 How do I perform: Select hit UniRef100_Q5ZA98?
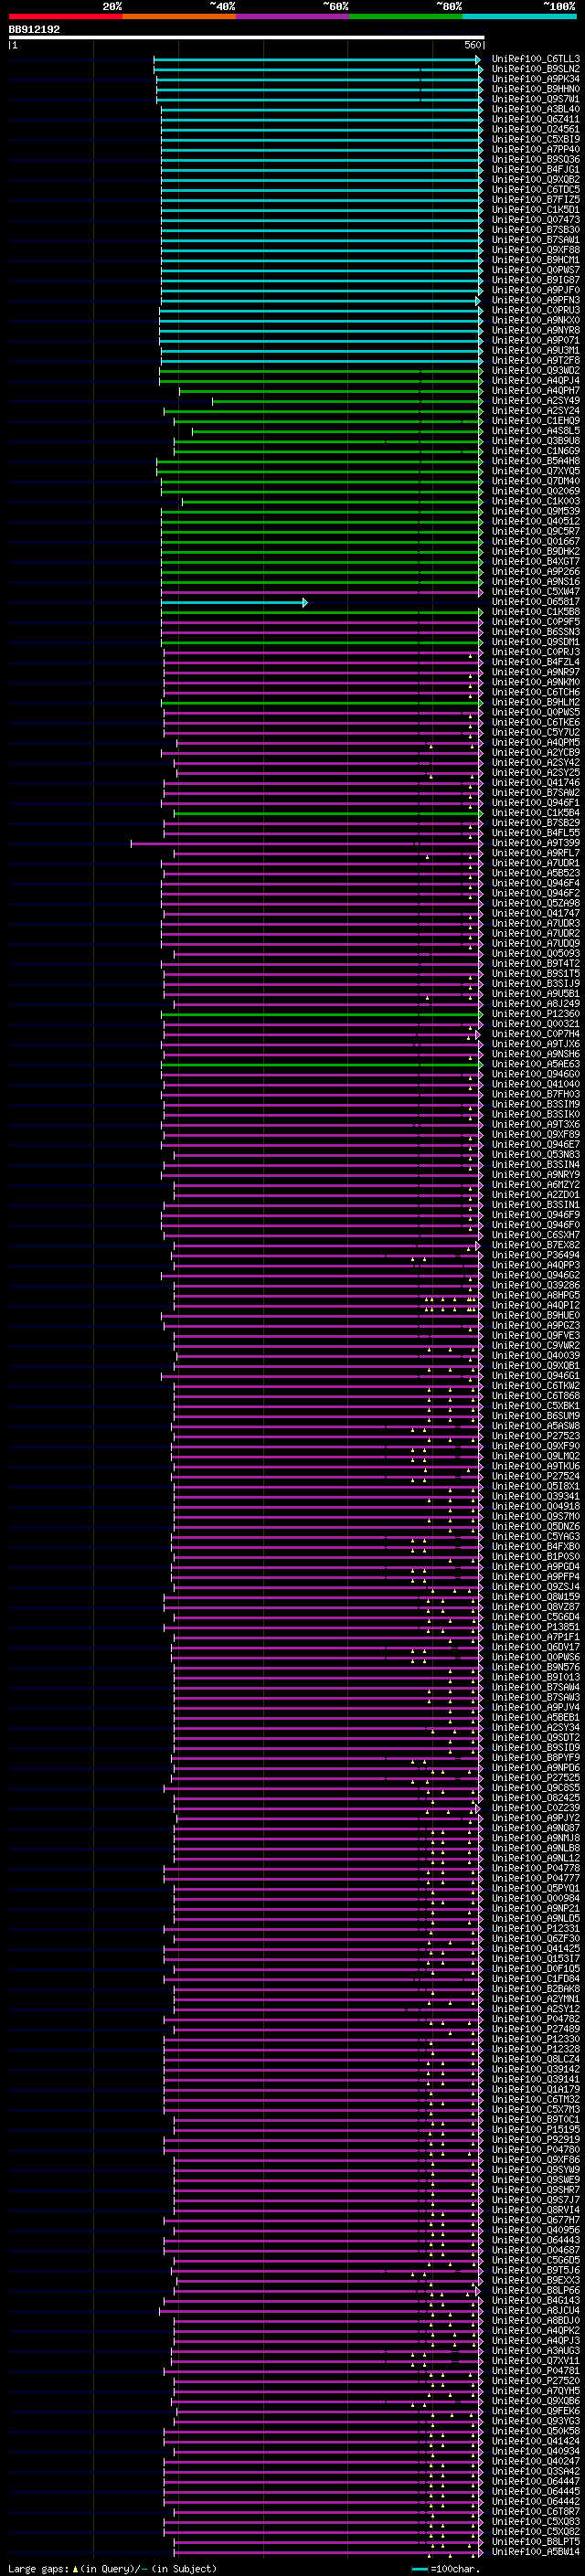535,903
